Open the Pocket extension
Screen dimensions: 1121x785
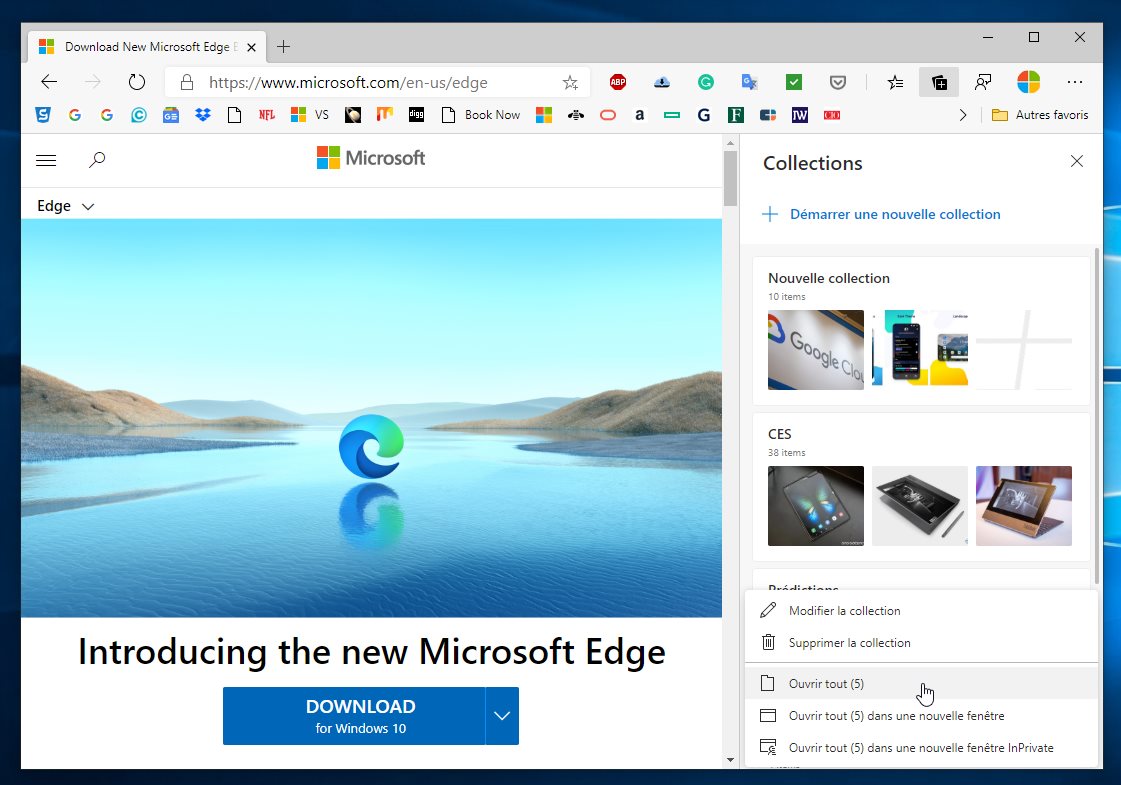(x=838, y=82)
